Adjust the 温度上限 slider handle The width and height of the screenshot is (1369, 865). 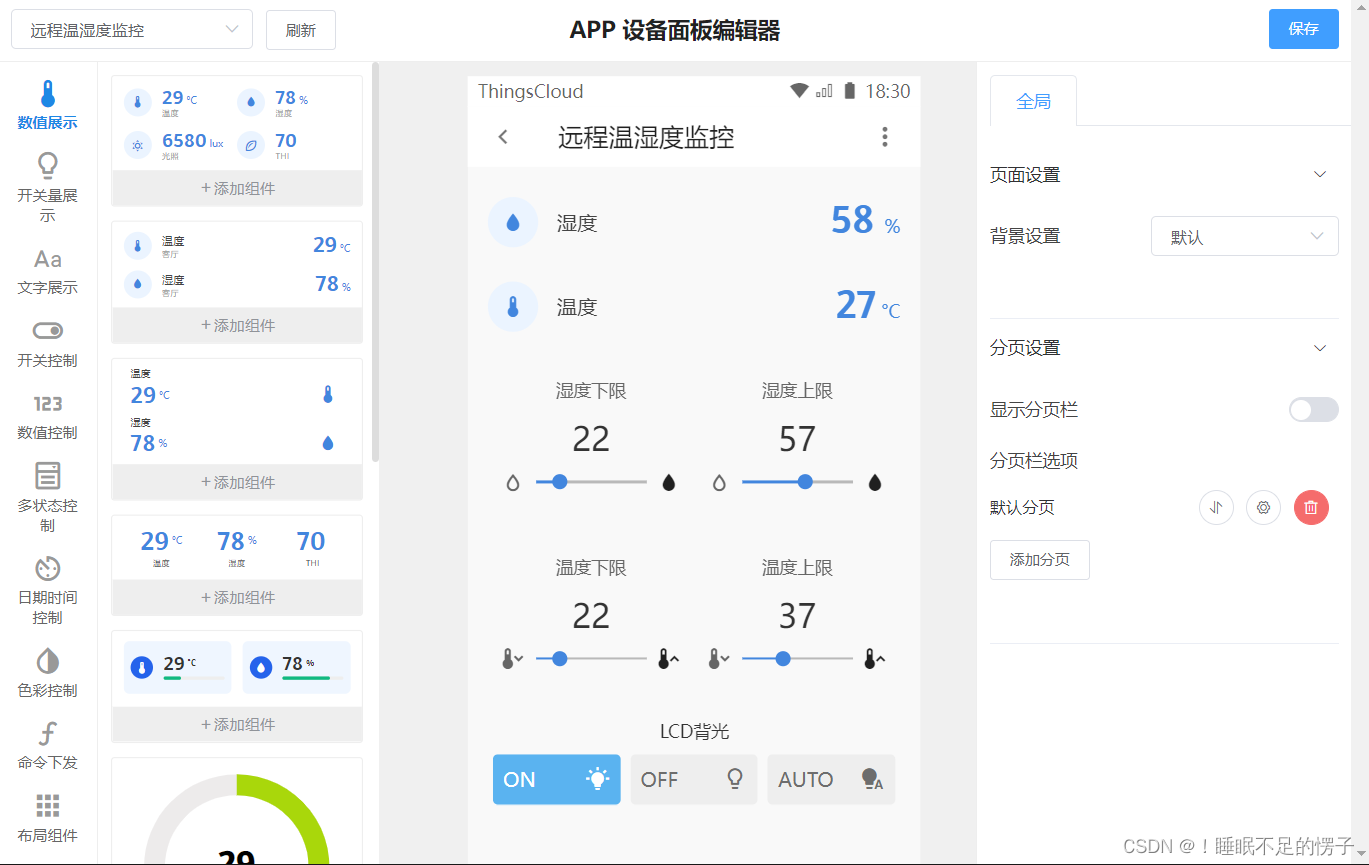point(783,659)
